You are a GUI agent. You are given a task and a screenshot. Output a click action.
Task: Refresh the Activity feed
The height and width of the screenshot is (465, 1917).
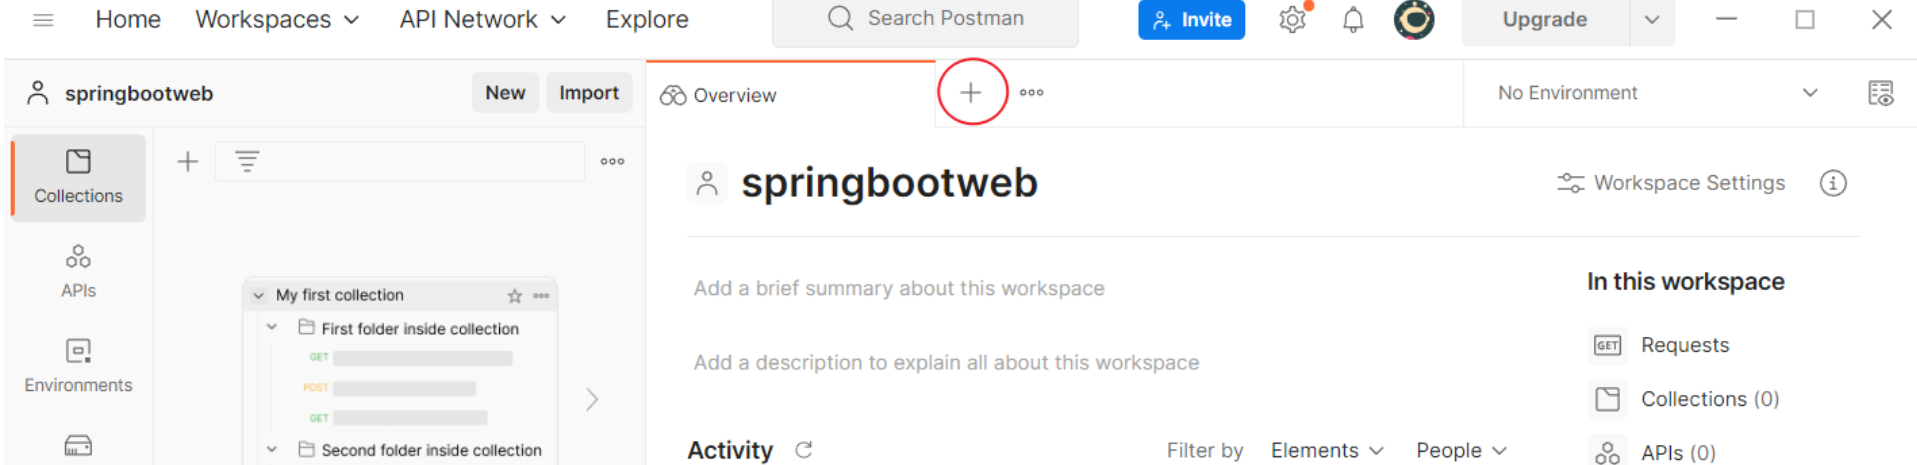click(x=803, y=450)
